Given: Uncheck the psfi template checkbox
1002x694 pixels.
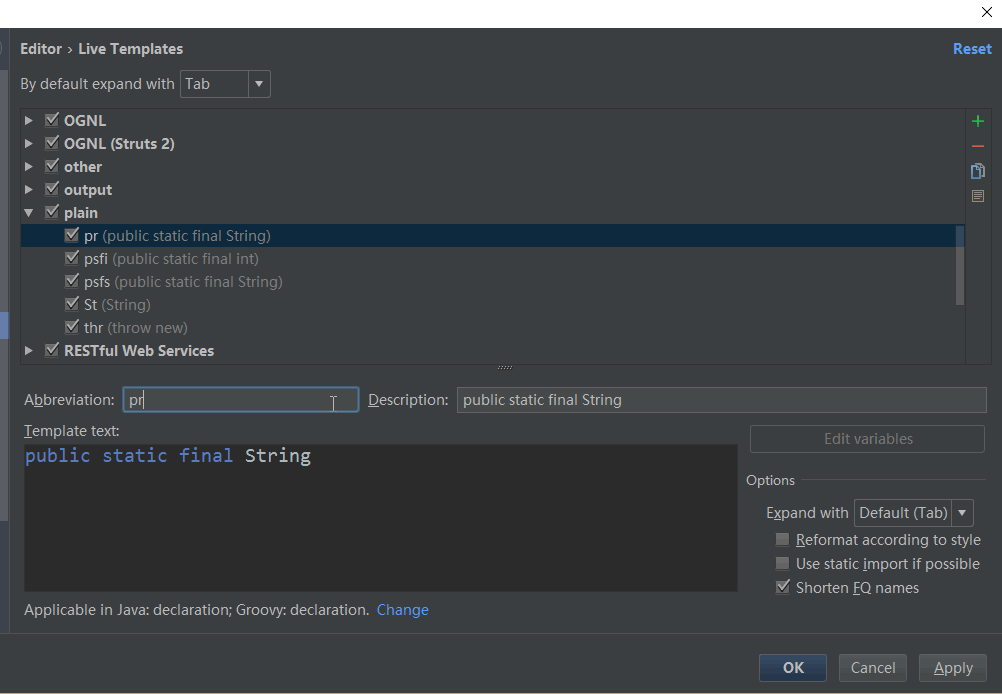Looking at the screenshot, I should (x=72, y=258).
